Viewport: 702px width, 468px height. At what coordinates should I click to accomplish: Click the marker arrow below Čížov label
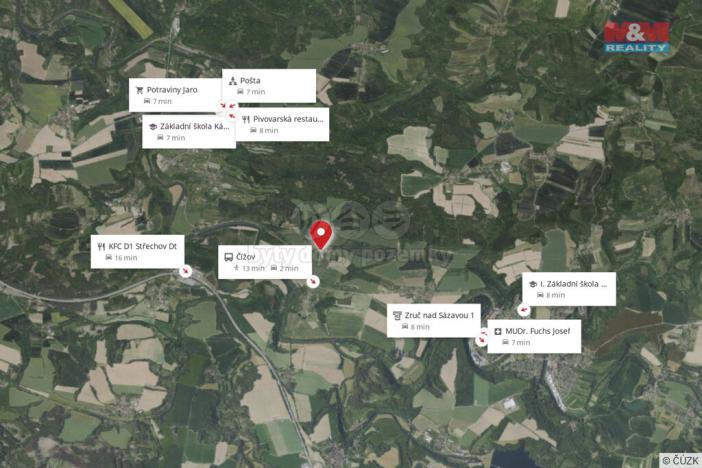[x=313, y=281]
